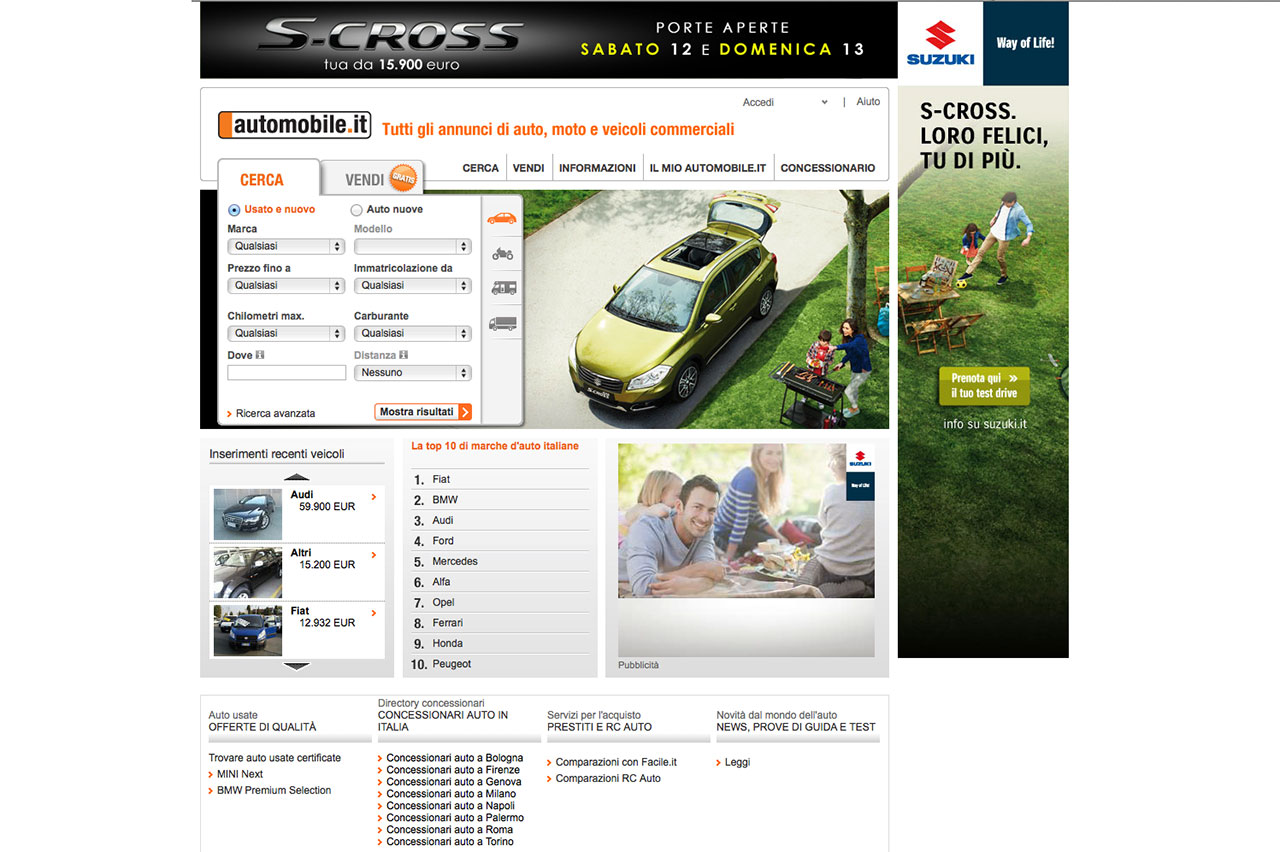
Task: Select the "Auto nuove" radio button
Action: tap(356, 210)
